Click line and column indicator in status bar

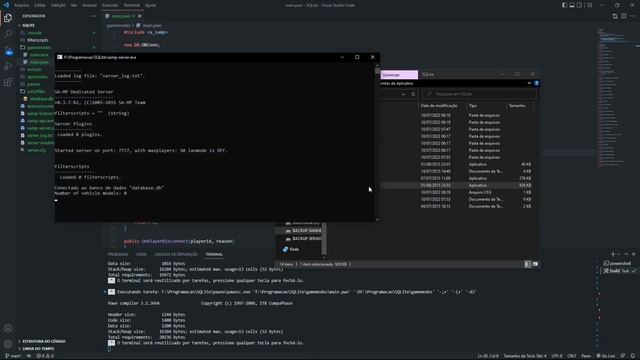[x=488, y=356]
